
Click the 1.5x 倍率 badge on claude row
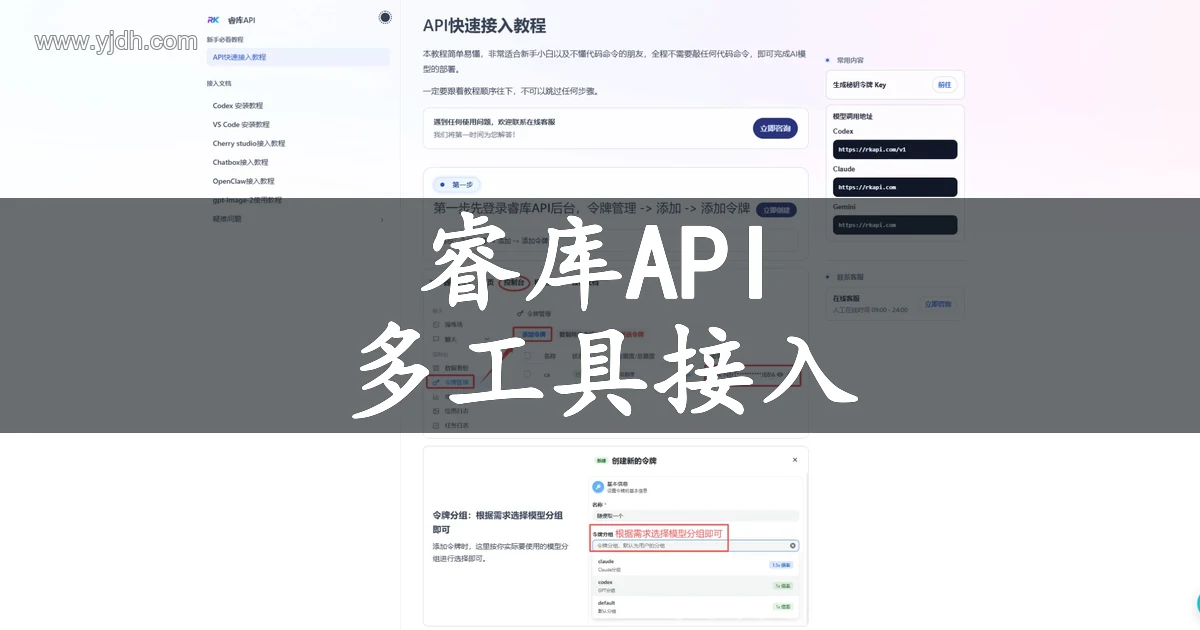click(x=781, y=565)
